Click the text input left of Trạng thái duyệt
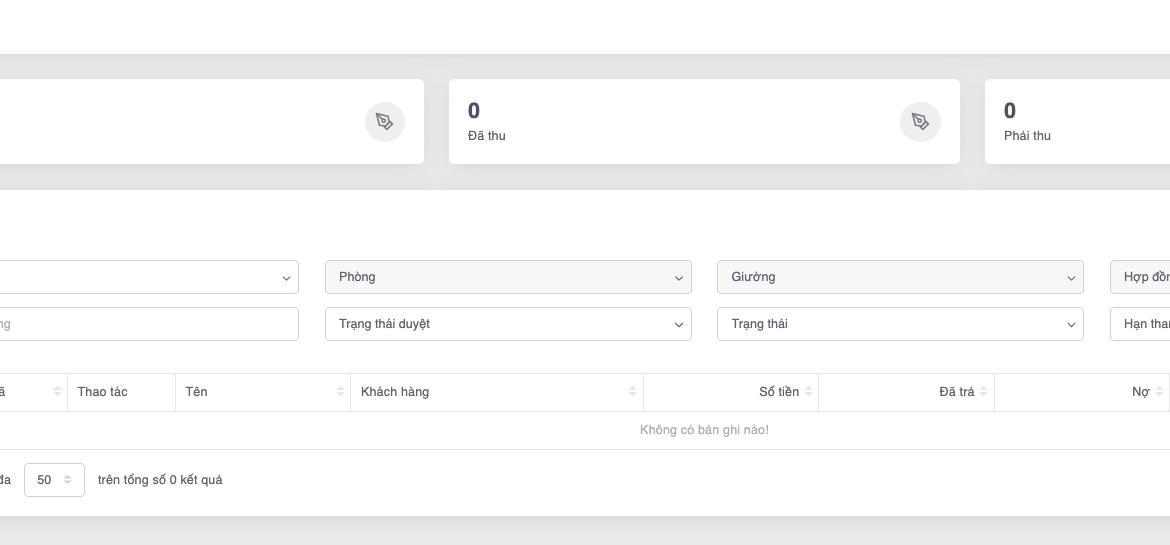Image resolution: width=1170 pixels, height=545 pixels. point(150,324)
